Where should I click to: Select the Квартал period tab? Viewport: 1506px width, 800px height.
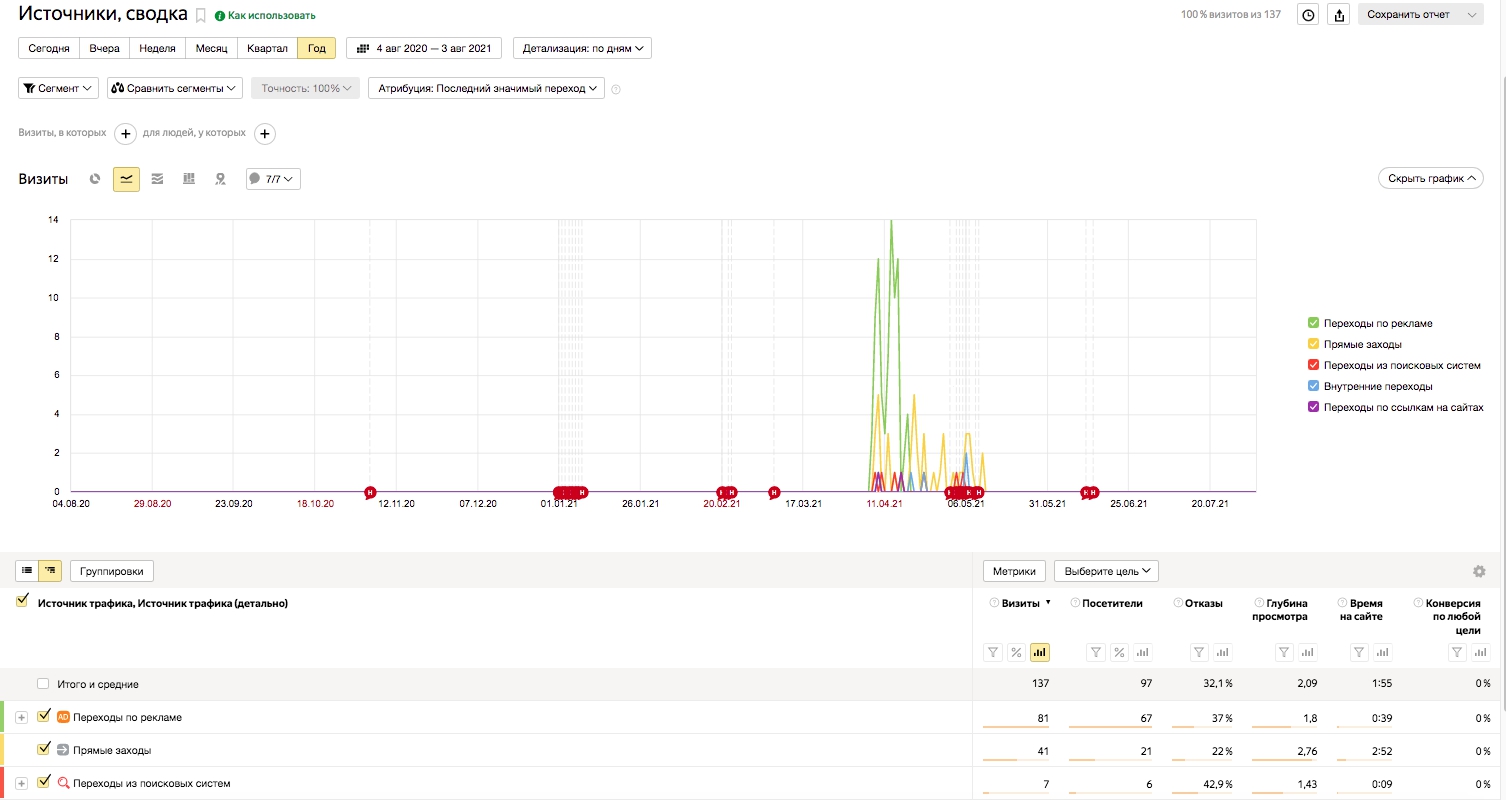click(x=267, y=48)
